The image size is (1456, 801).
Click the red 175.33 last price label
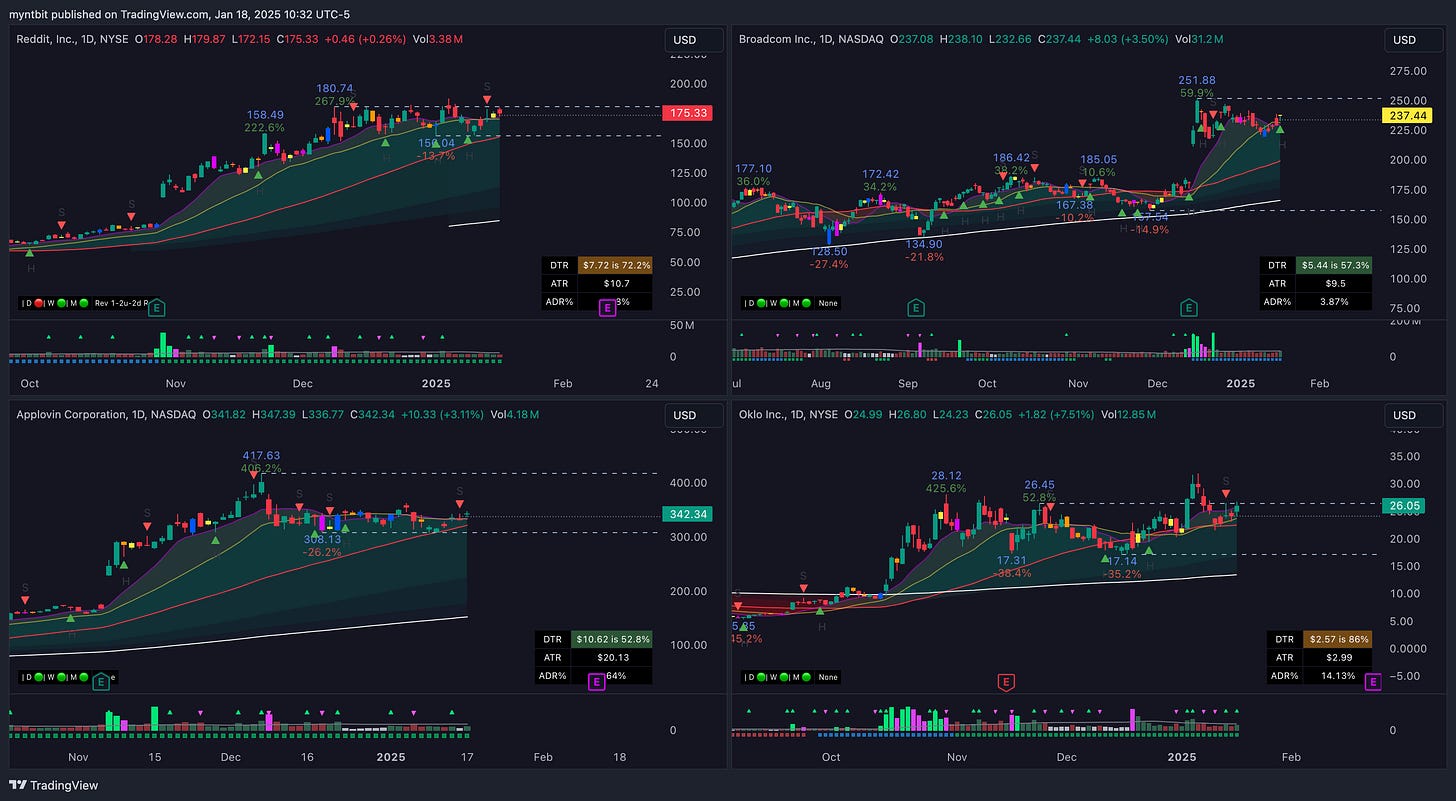(x=686, y=113)
